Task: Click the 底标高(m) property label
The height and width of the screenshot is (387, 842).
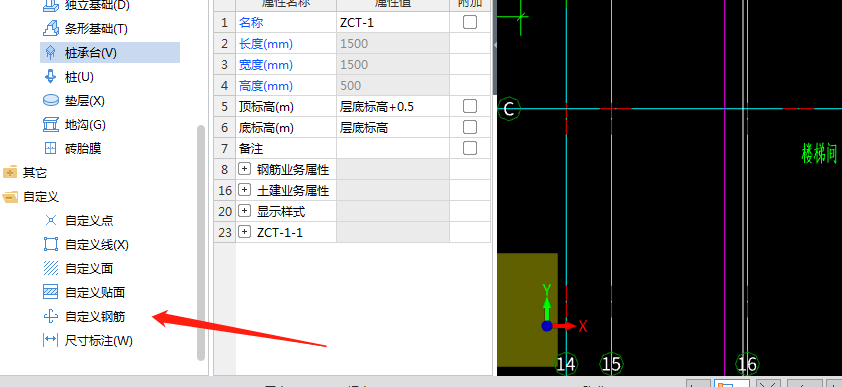Action: 266,128
